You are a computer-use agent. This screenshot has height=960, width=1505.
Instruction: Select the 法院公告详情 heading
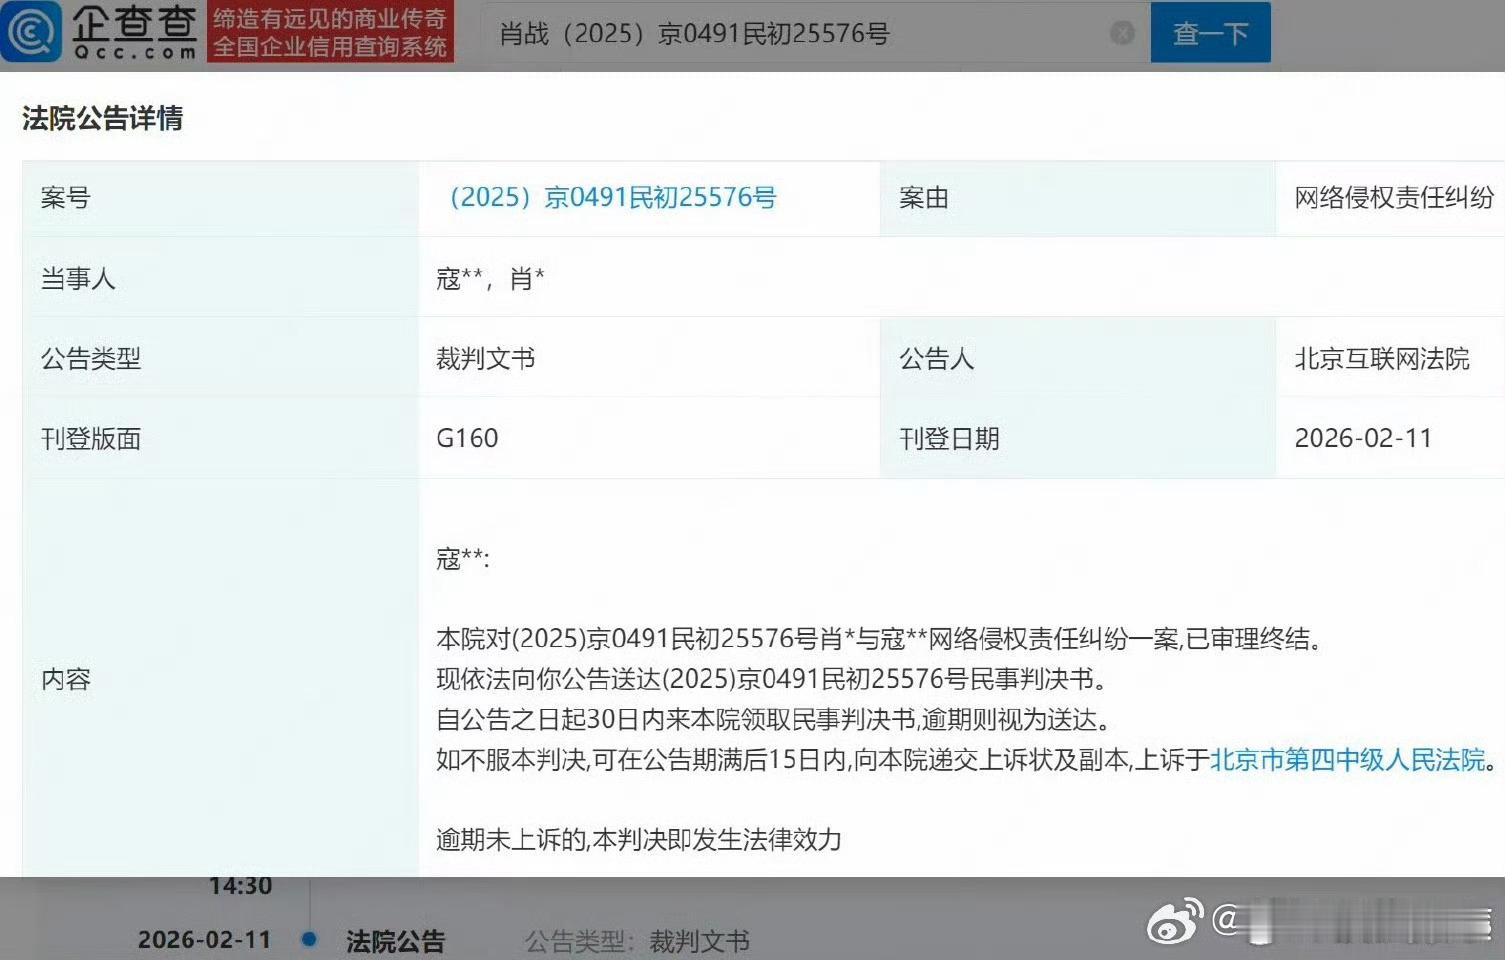tap(103, 119)
